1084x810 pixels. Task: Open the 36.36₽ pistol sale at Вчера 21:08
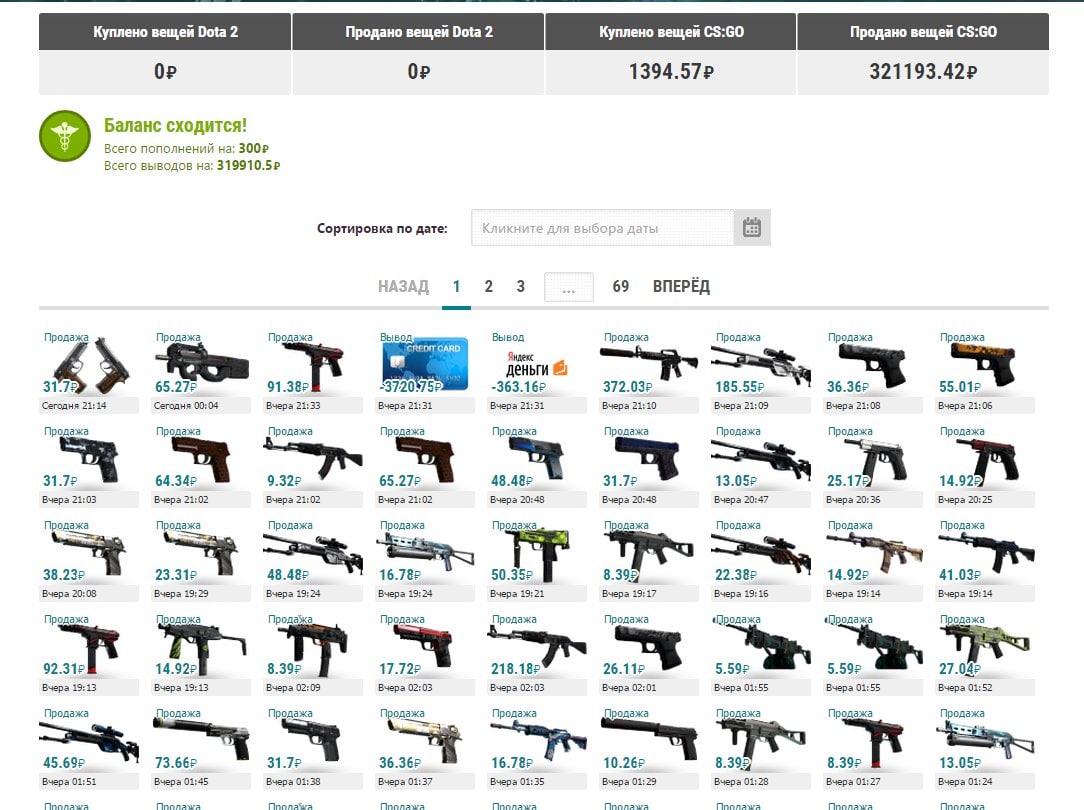[873, 372]
